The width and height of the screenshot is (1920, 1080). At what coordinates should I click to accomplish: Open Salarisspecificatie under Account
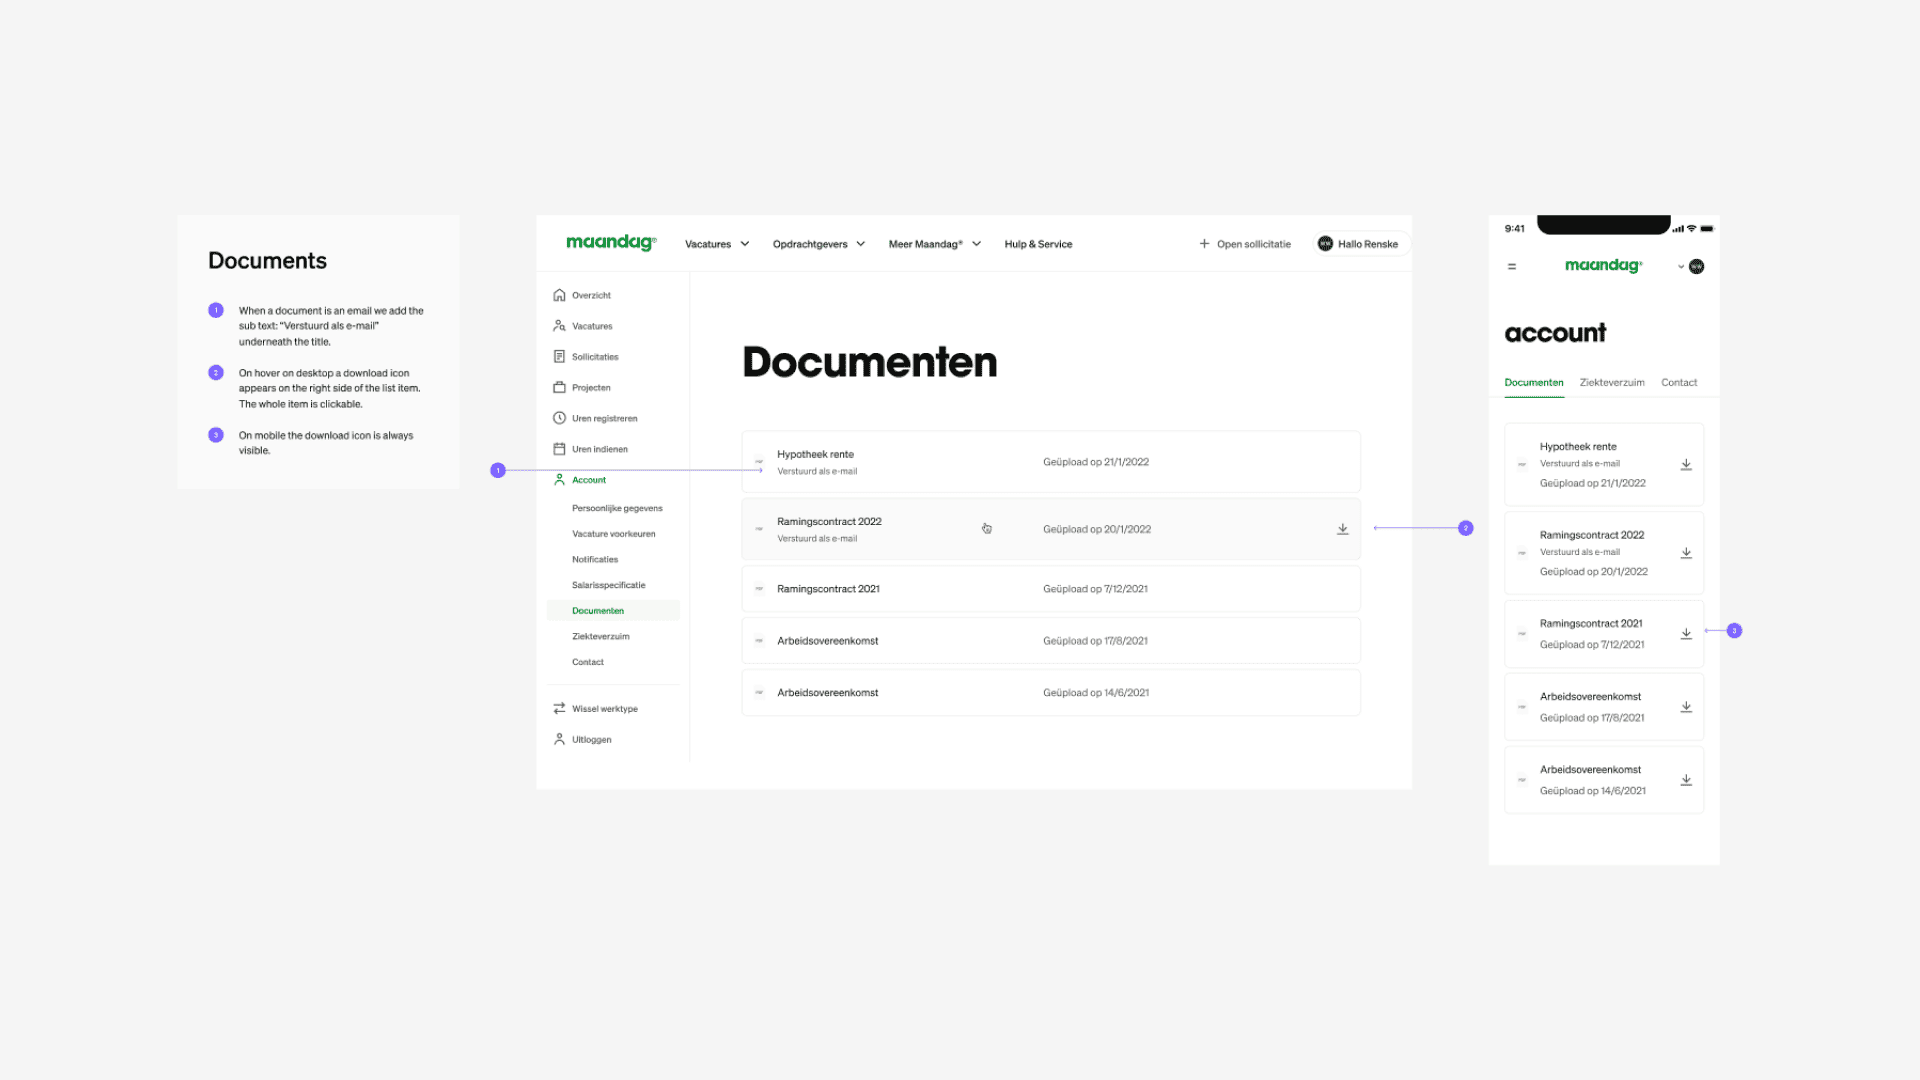click(608, 585)
